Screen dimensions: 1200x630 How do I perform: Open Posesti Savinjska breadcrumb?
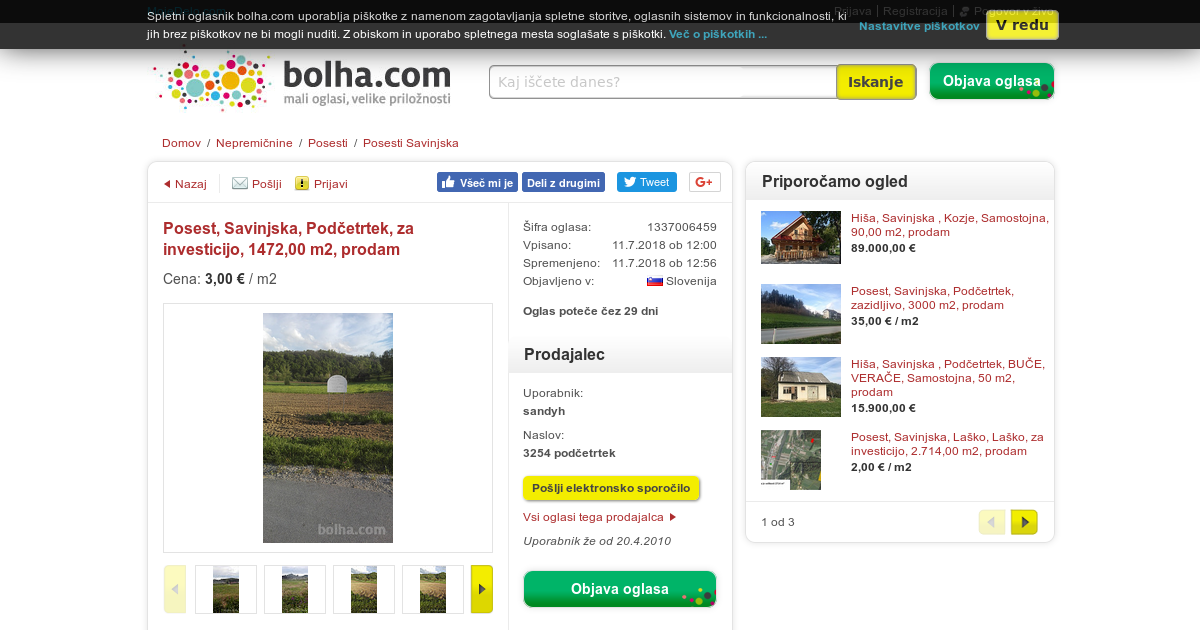411,143
